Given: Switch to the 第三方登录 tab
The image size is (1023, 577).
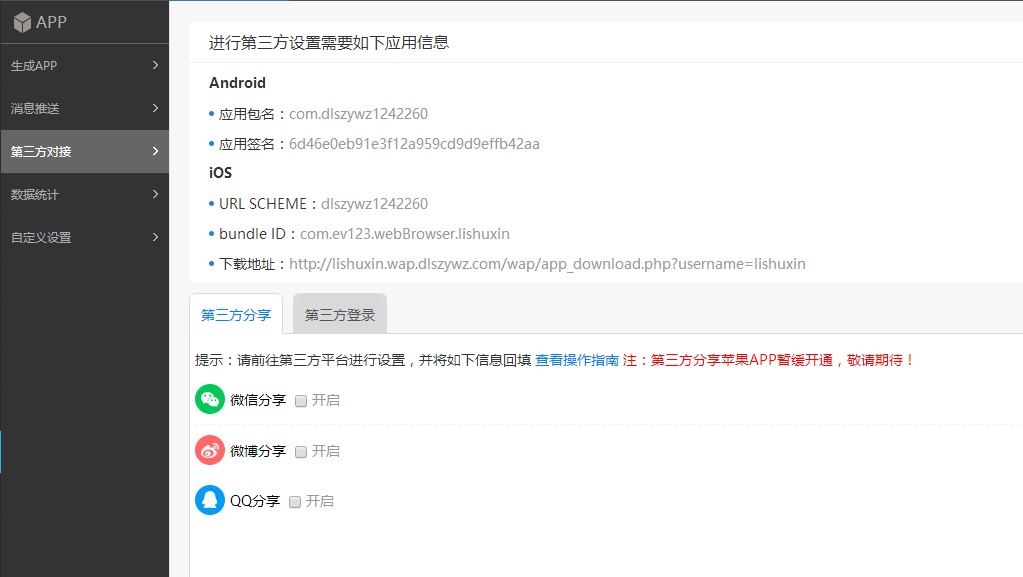Looking at the screenshot, I should point(340,315).
